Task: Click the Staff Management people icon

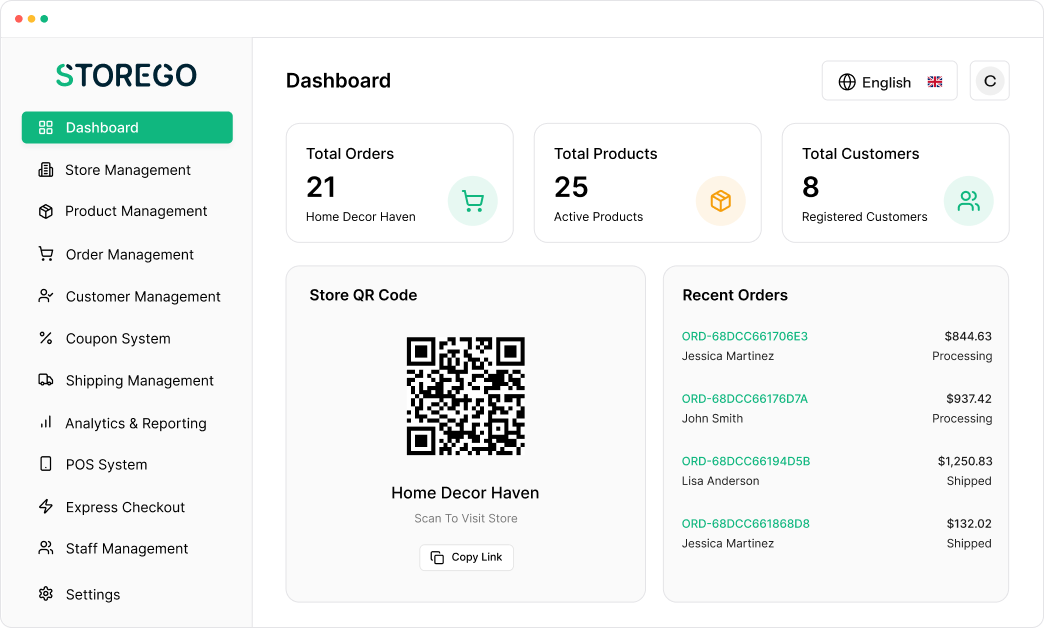Action: click(45, 547)
